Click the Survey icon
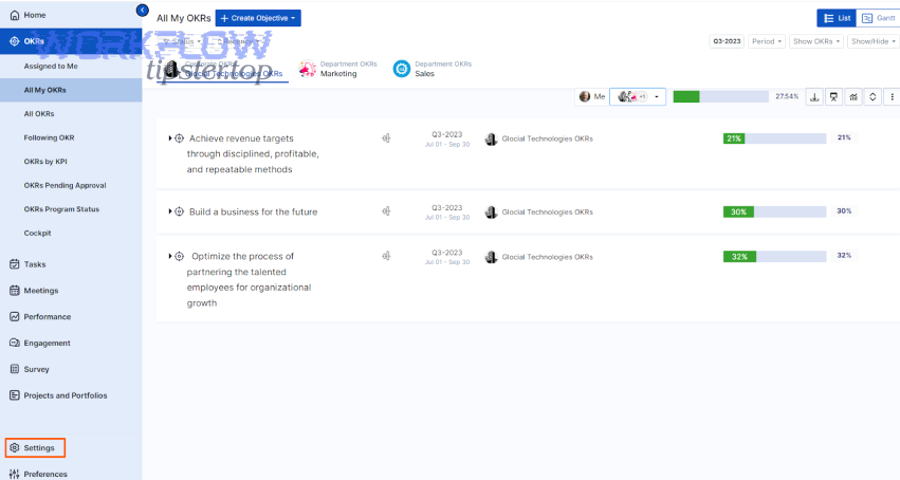Image resolution: width=900 pixels, height=480 pixels. [14, 369]
